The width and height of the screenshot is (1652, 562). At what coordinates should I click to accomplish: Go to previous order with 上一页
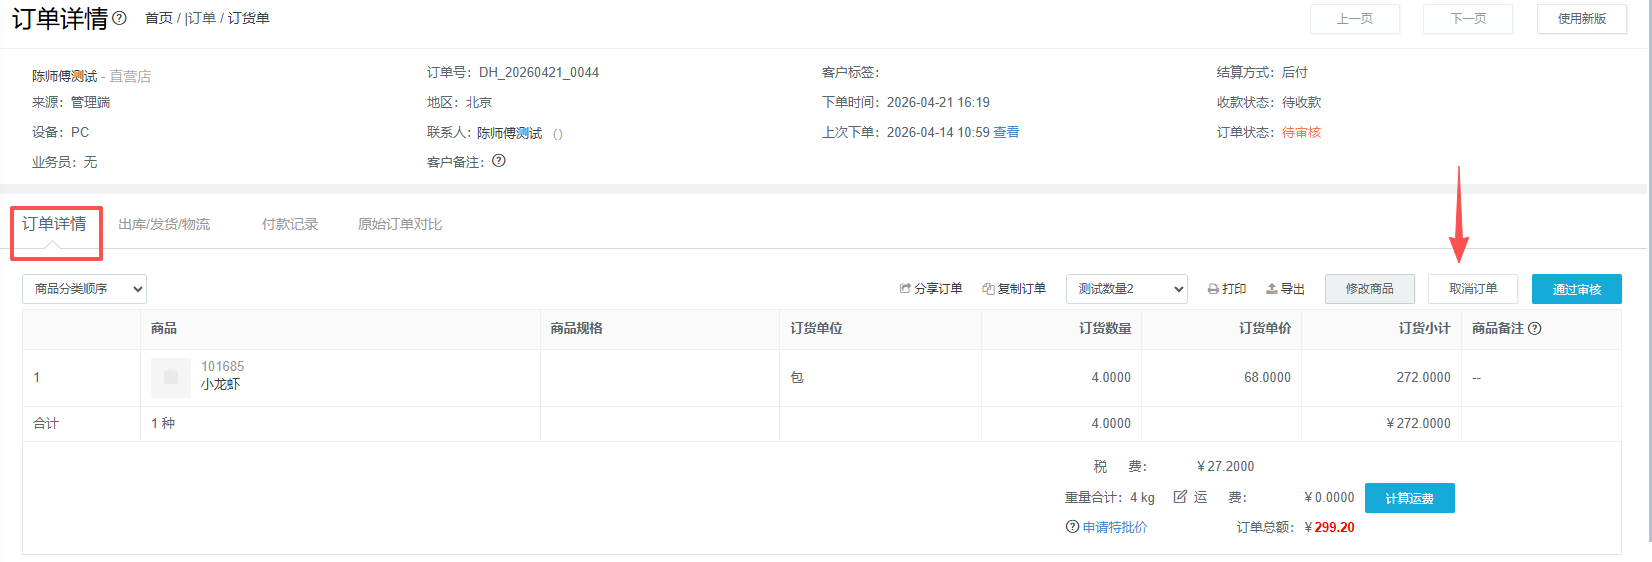(x=1355, y=19)
